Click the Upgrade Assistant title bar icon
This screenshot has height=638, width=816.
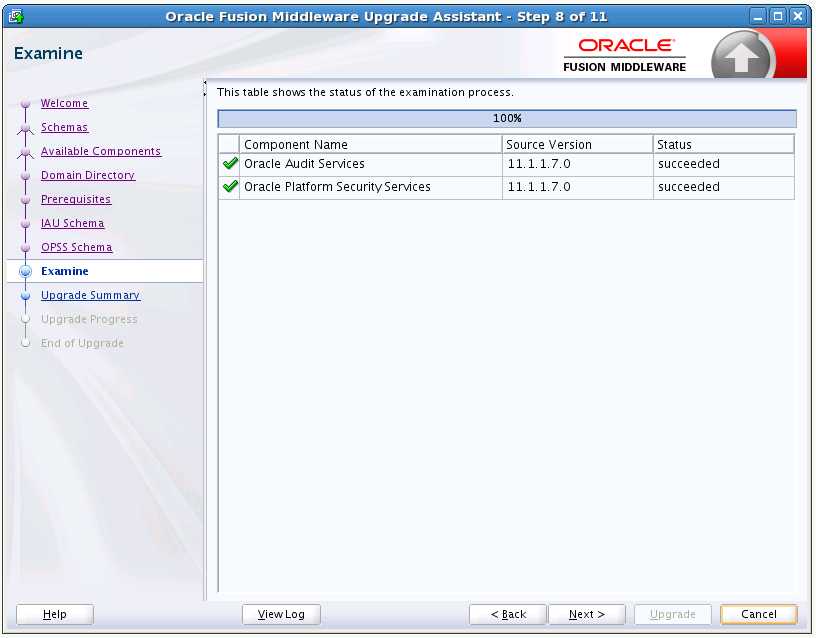coord(16,17)
